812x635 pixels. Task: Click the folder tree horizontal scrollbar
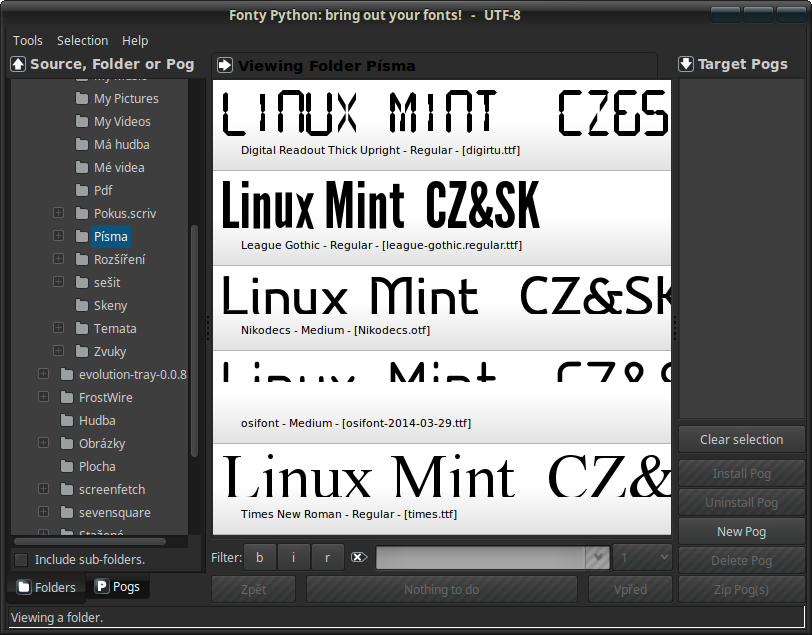pyautogui.click(x=90, y=542)
